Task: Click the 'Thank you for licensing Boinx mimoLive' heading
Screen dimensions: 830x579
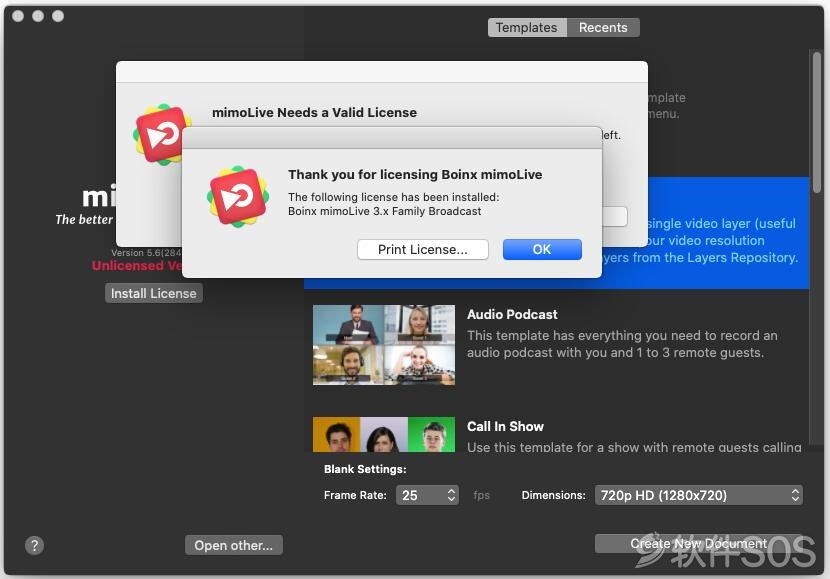Action: 415,175
